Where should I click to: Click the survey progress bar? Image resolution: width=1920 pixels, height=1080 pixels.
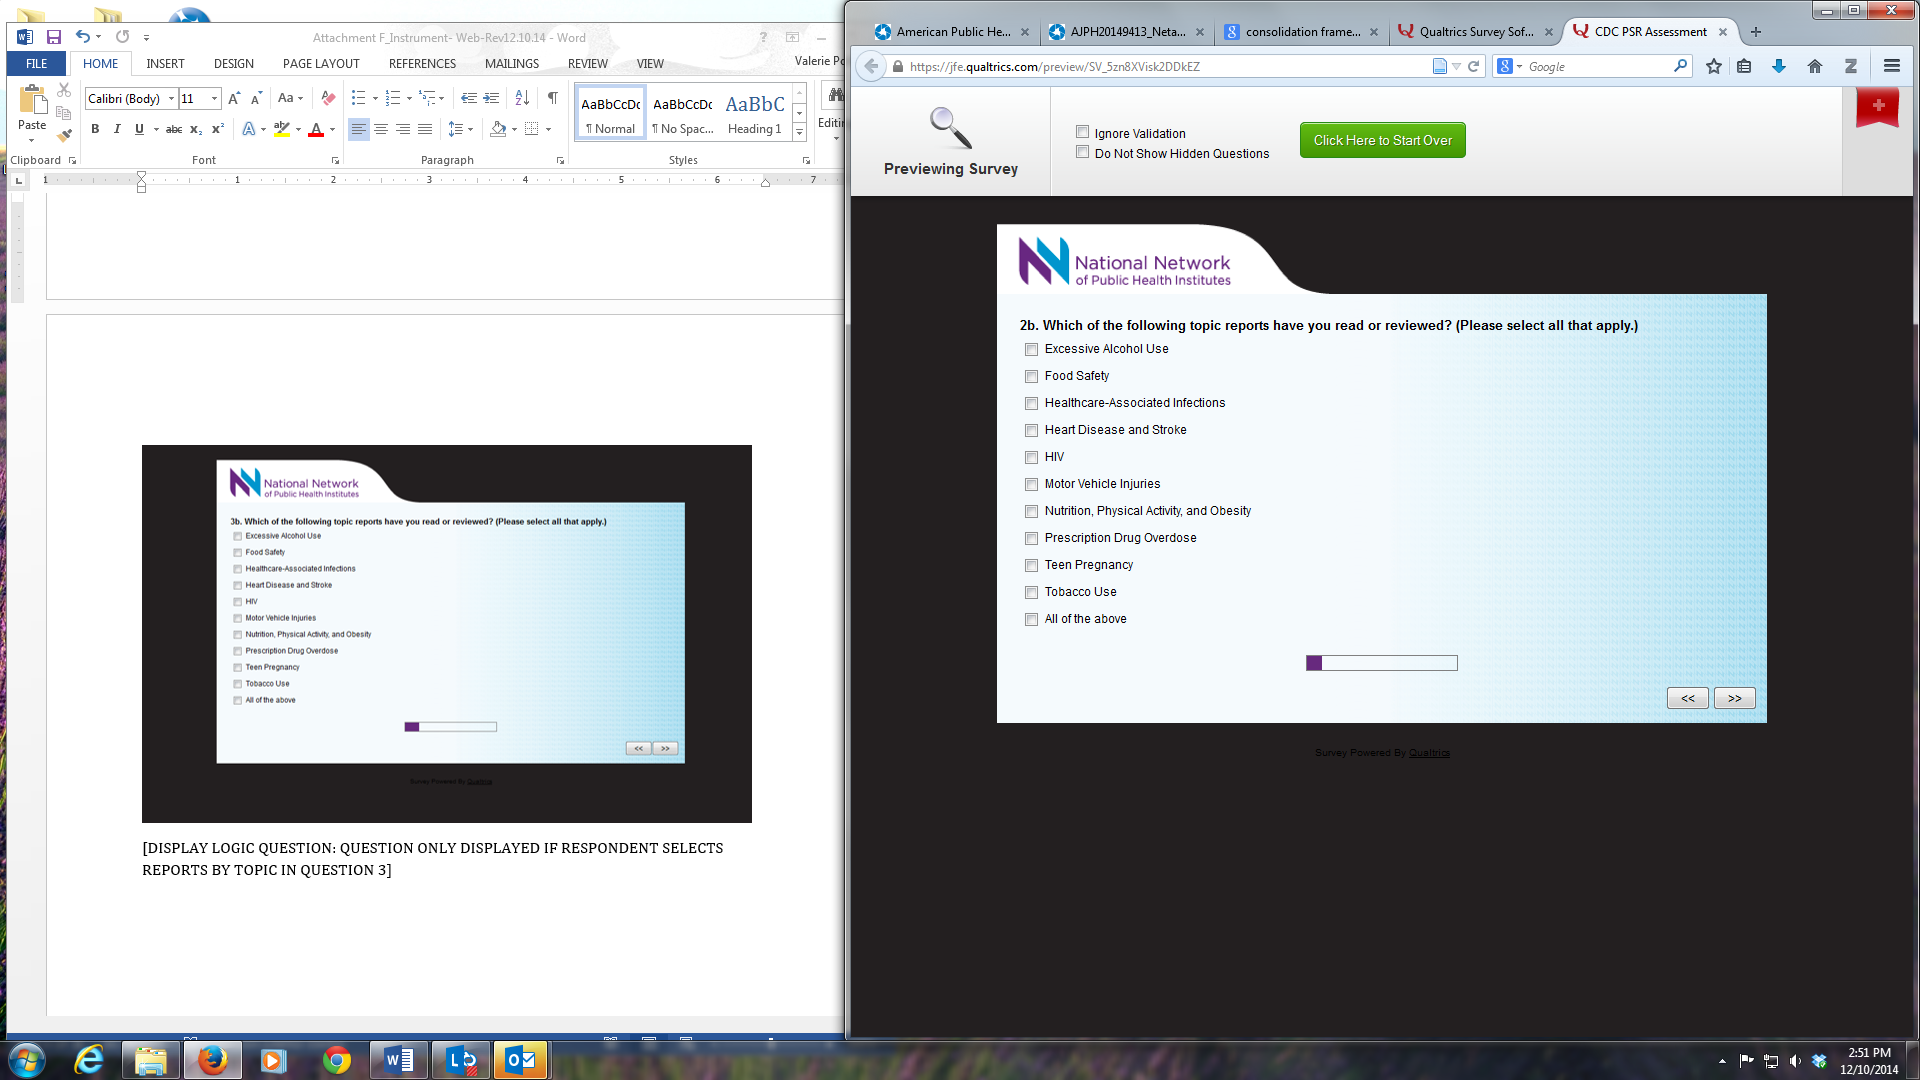(1381, 663)
